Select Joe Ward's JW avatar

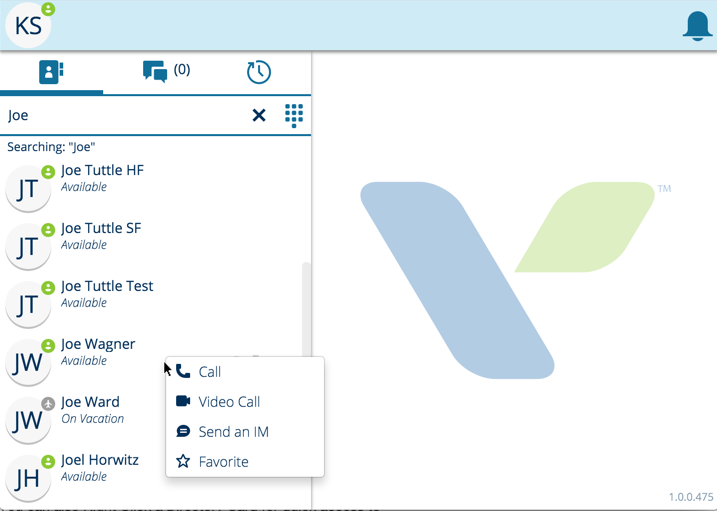(x=28, y=421)
